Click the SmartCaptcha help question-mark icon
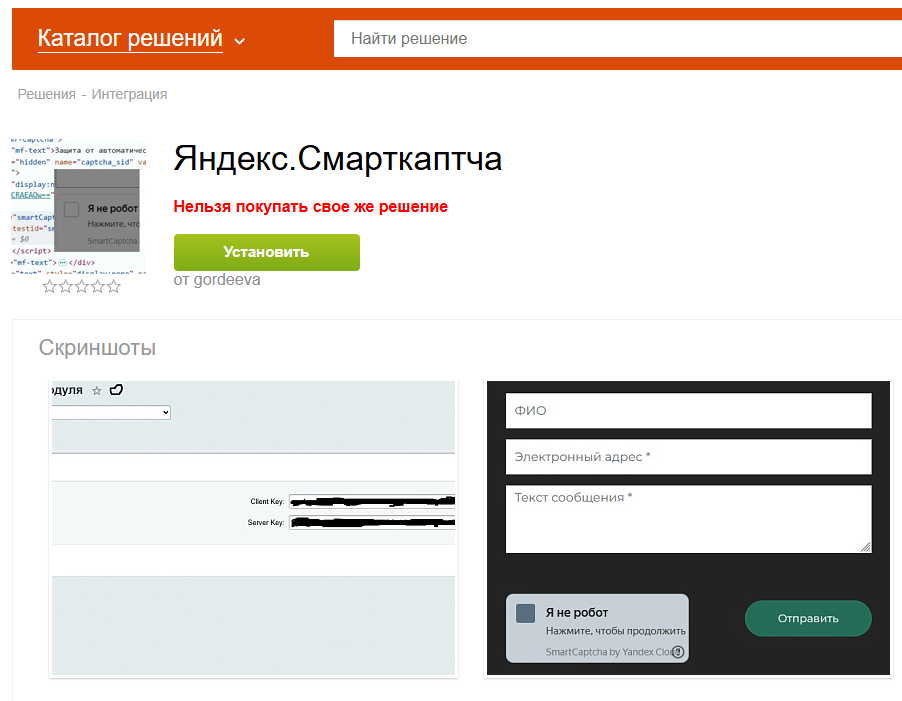The height and width of the screenshot is (701, 902). [678, 652]
